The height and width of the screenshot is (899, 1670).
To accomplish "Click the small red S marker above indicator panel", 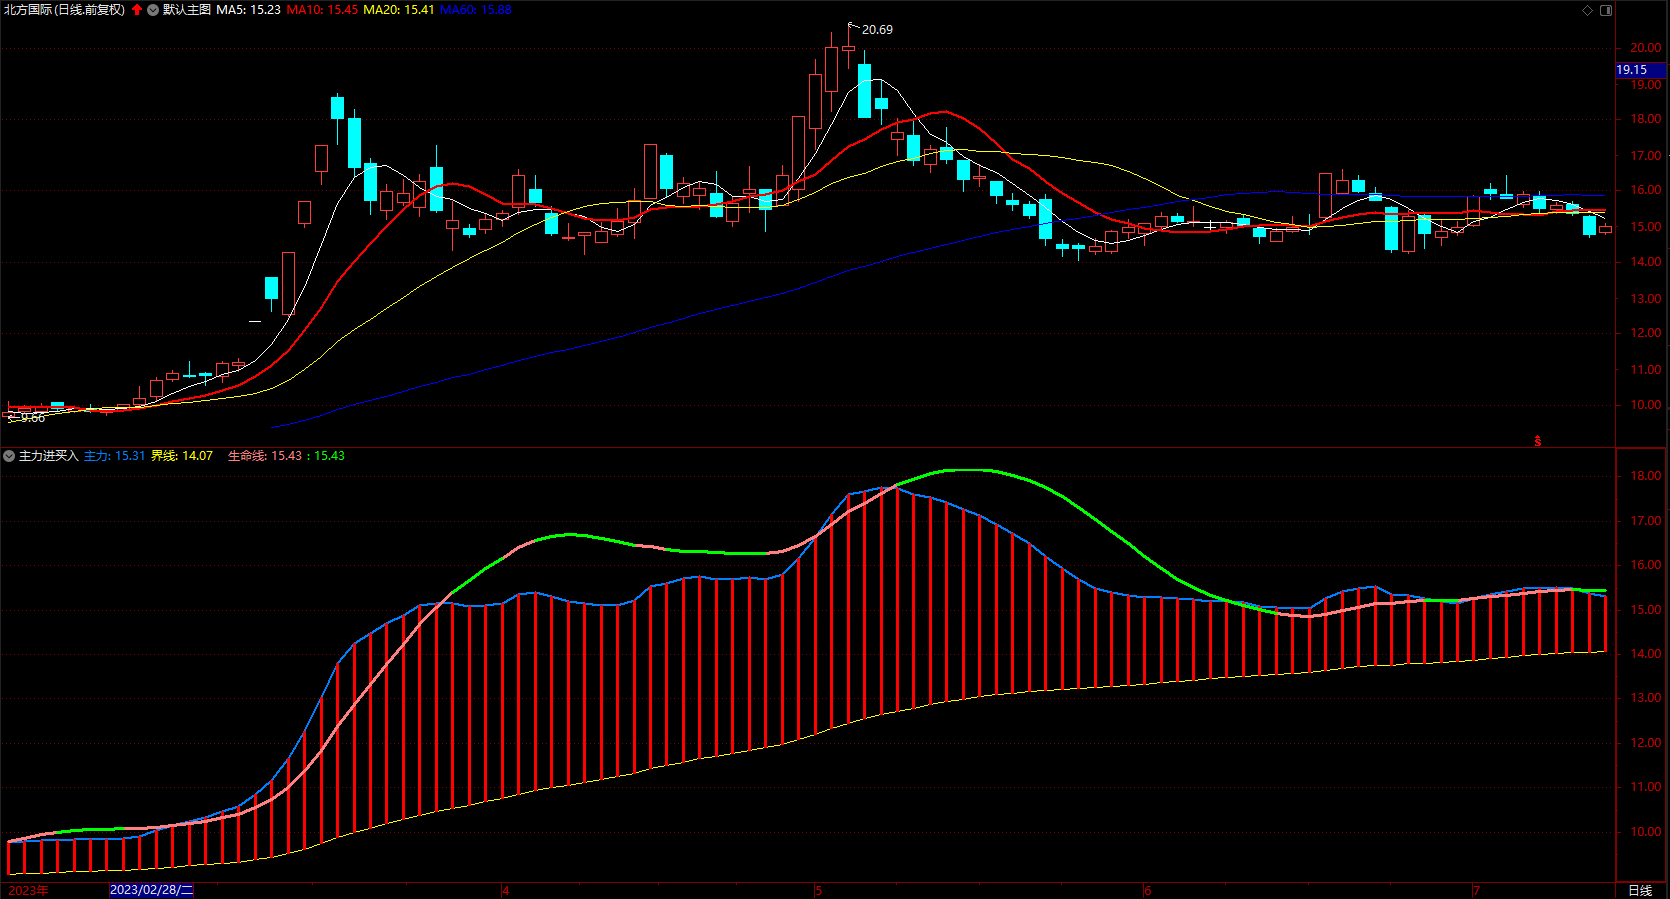I will pyautogui.click(x=1538, y=441).
